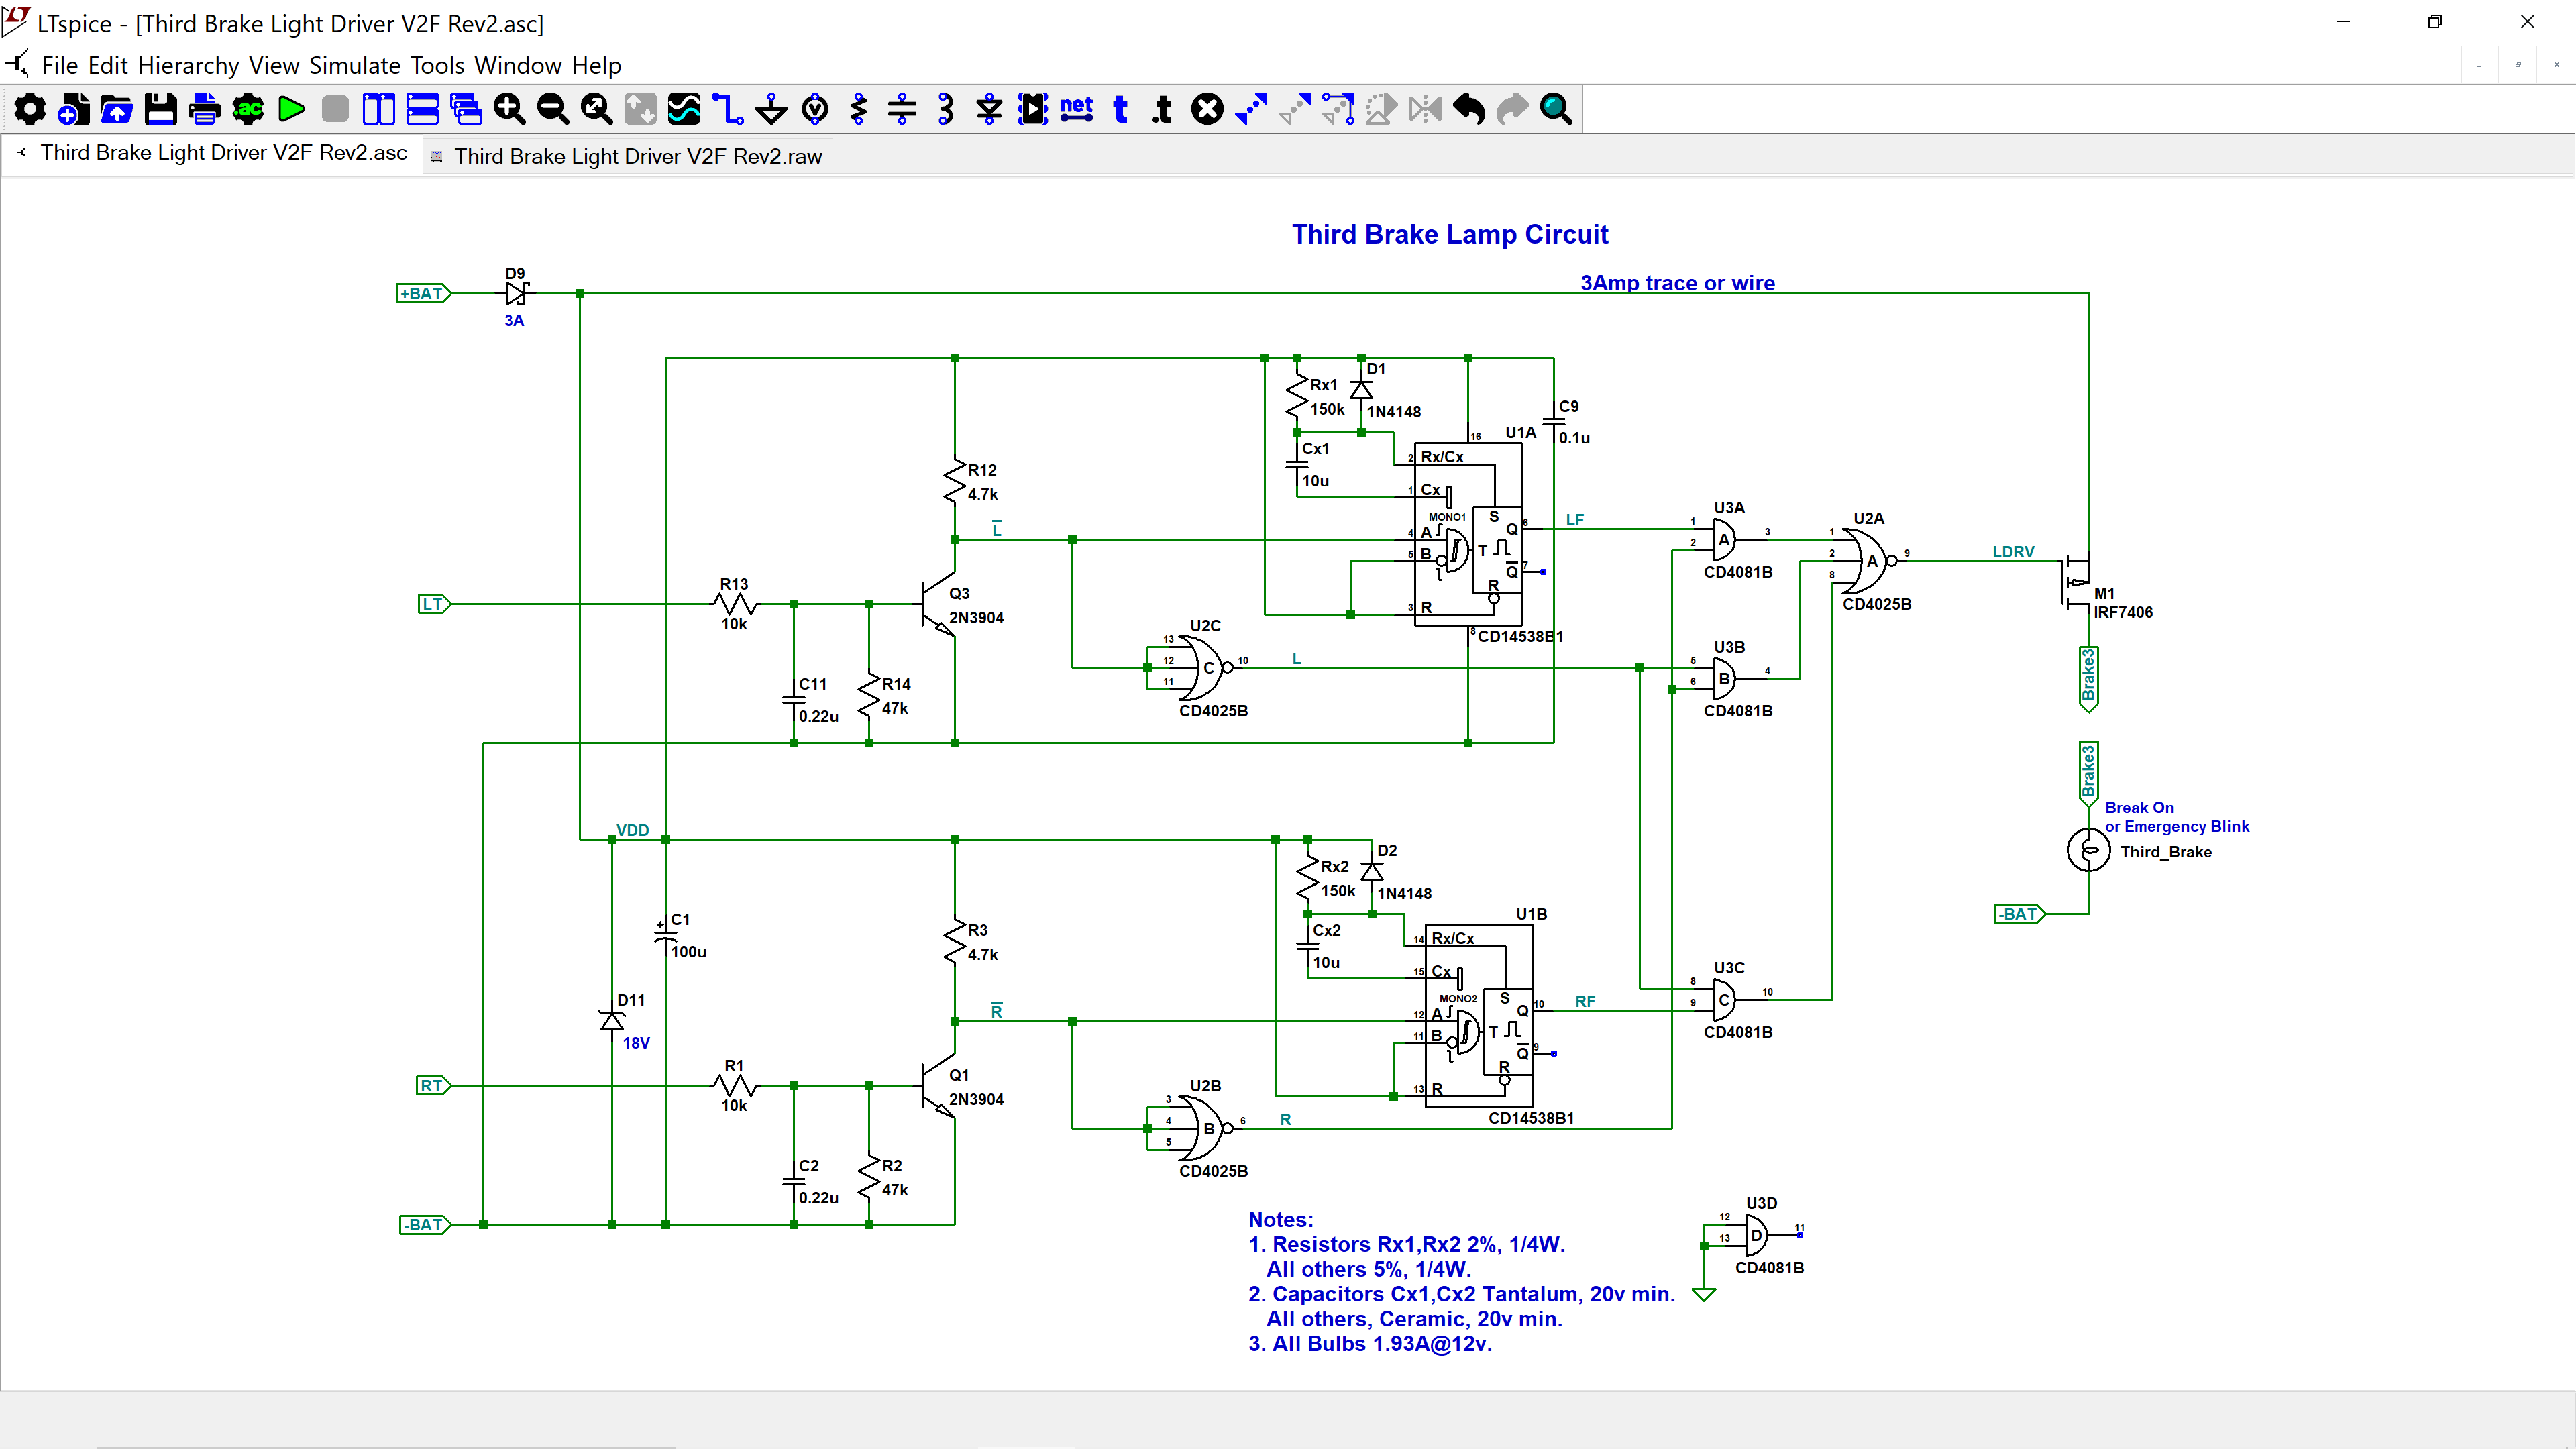Select the +BAT input port label
Screen dimensions: 2576x1449
tap(424, 294)
